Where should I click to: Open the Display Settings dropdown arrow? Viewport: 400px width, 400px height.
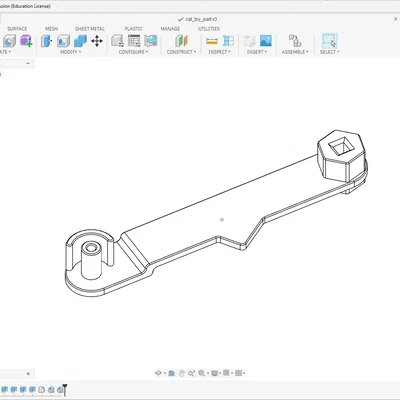tap(220, 373)
